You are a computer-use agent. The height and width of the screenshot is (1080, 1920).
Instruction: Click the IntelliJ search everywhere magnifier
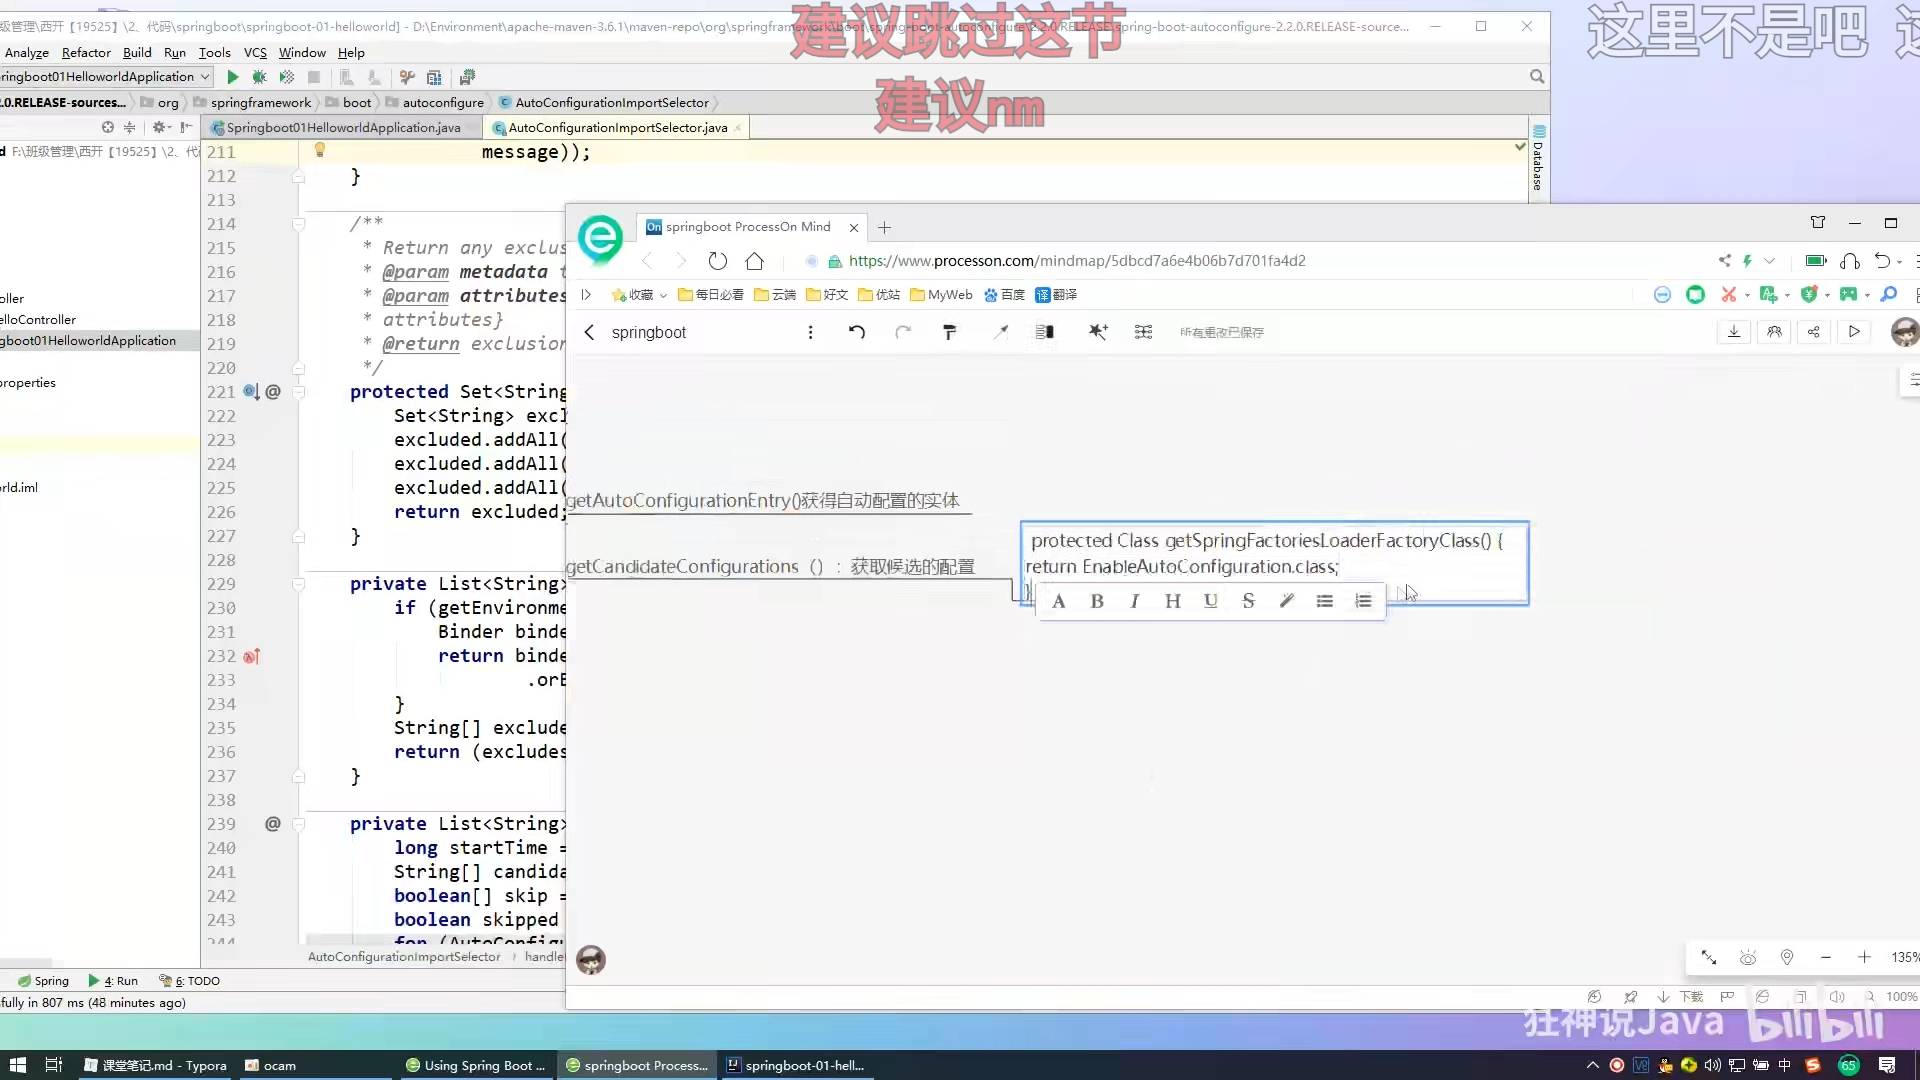click(1537, 77)
